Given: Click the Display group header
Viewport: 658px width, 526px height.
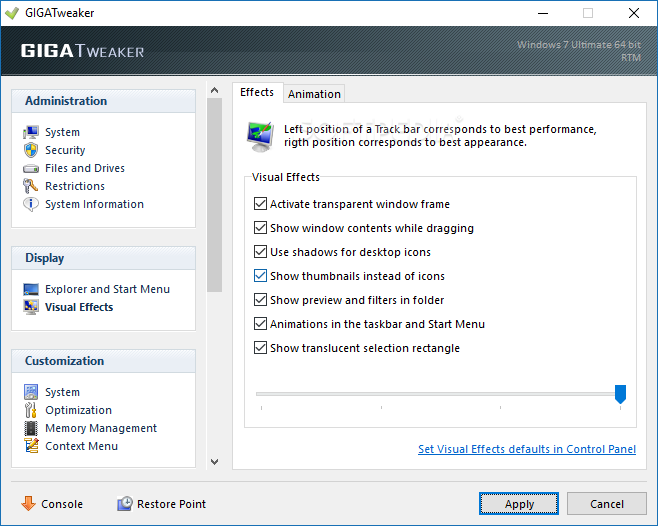Looking at the screenshot, I should [x=104, y=258].
